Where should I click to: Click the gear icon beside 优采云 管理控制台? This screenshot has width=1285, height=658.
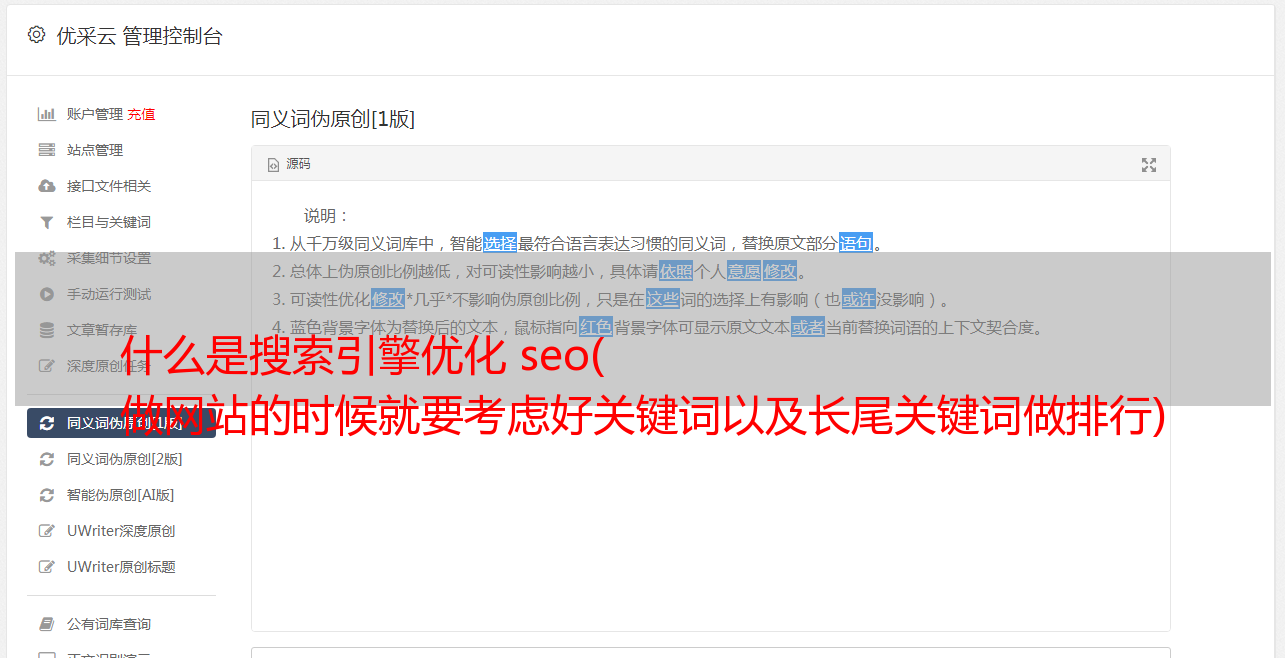pos(37,35)
